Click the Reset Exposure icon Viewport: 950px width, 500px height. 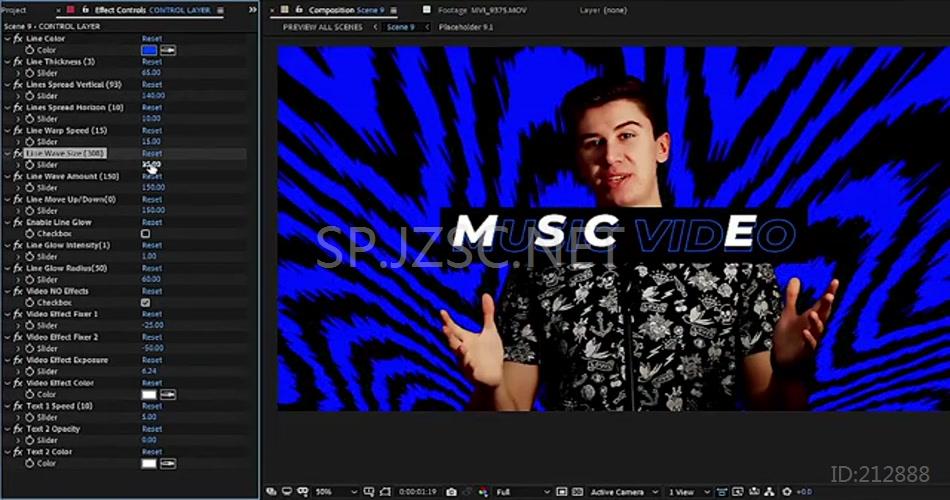click(x=787, y=492)
